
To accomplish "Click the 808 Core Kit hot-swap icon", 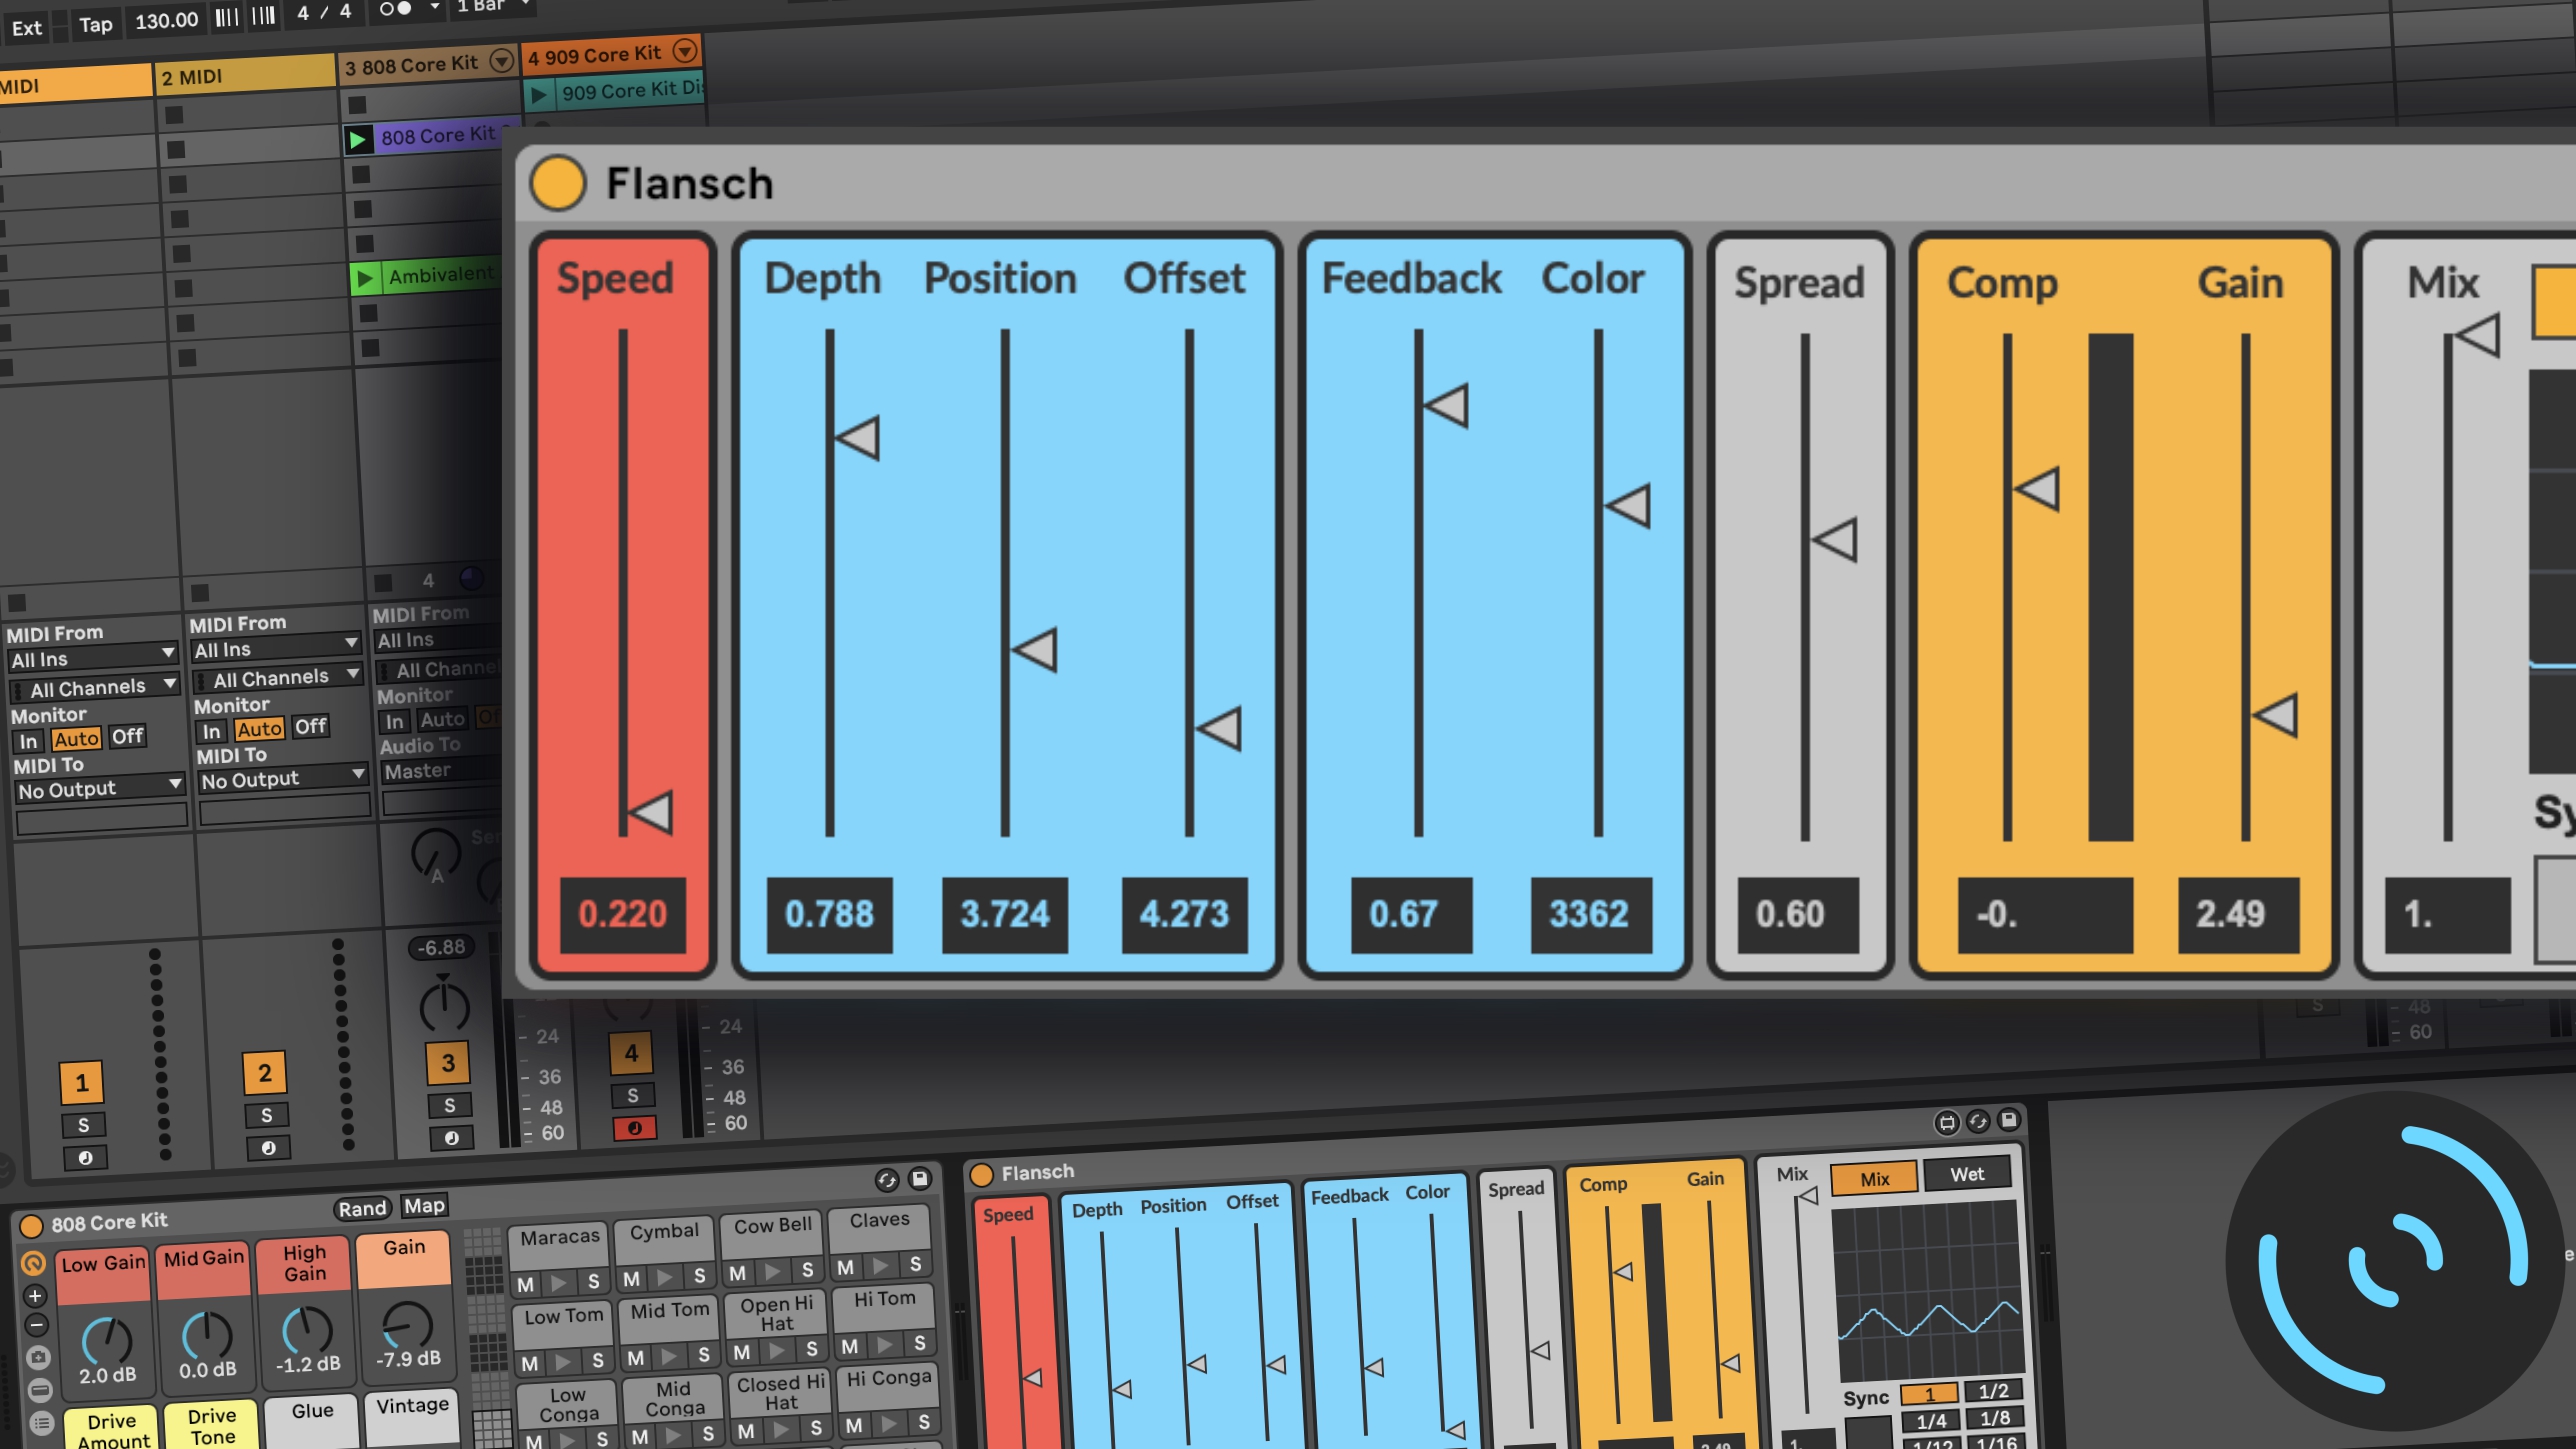I will click(x=886, y=1181).
